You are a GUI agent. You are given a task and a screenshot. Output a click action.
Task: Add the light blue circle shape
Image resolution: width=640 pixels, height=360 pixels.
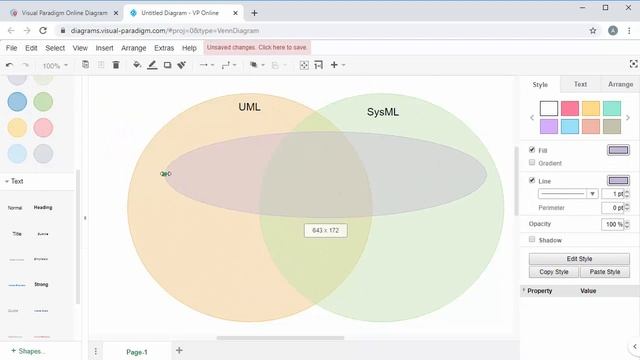[x=17, y=154]
